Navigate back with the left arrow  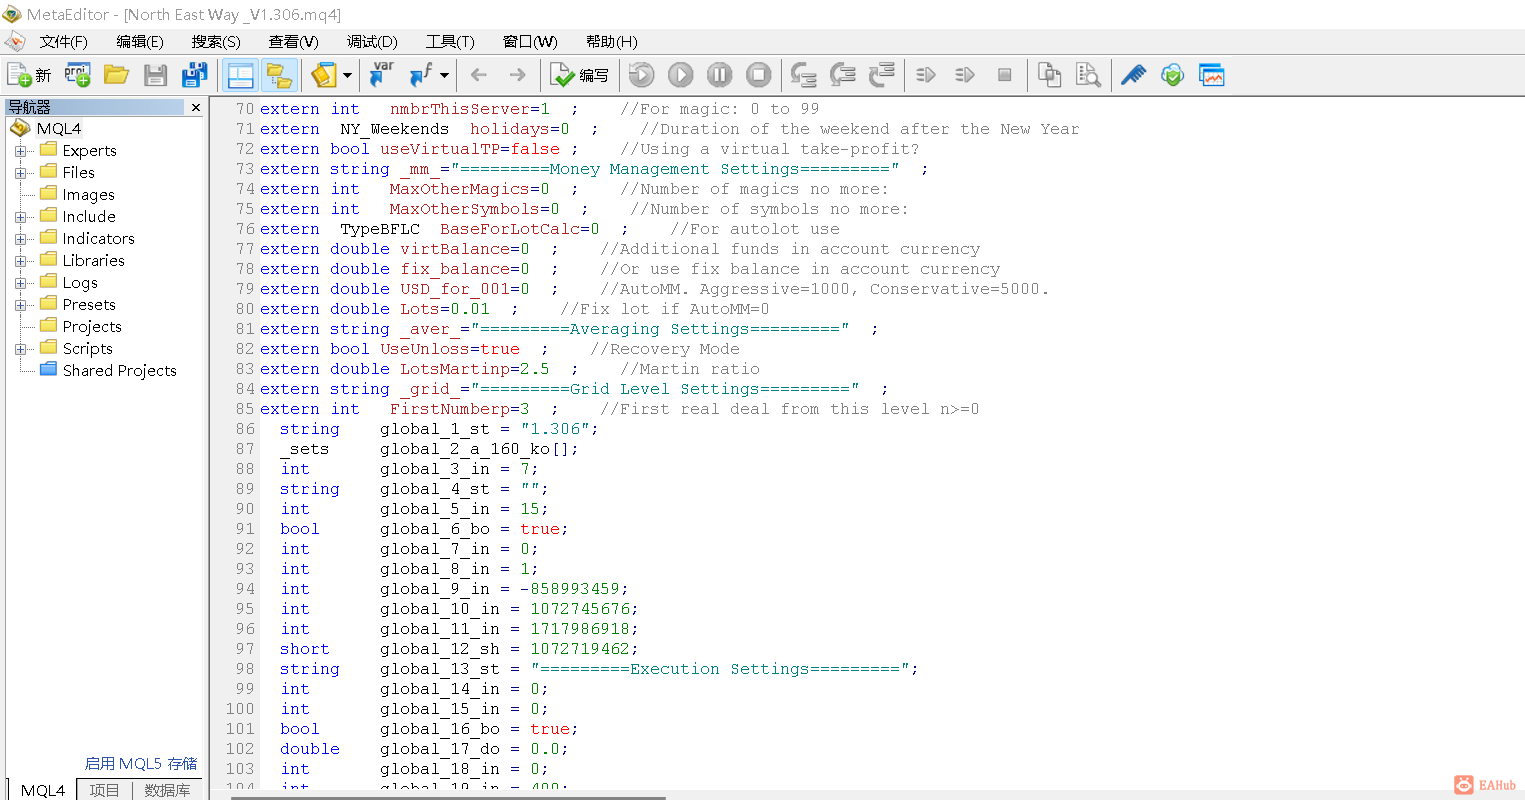click(479, 75)
